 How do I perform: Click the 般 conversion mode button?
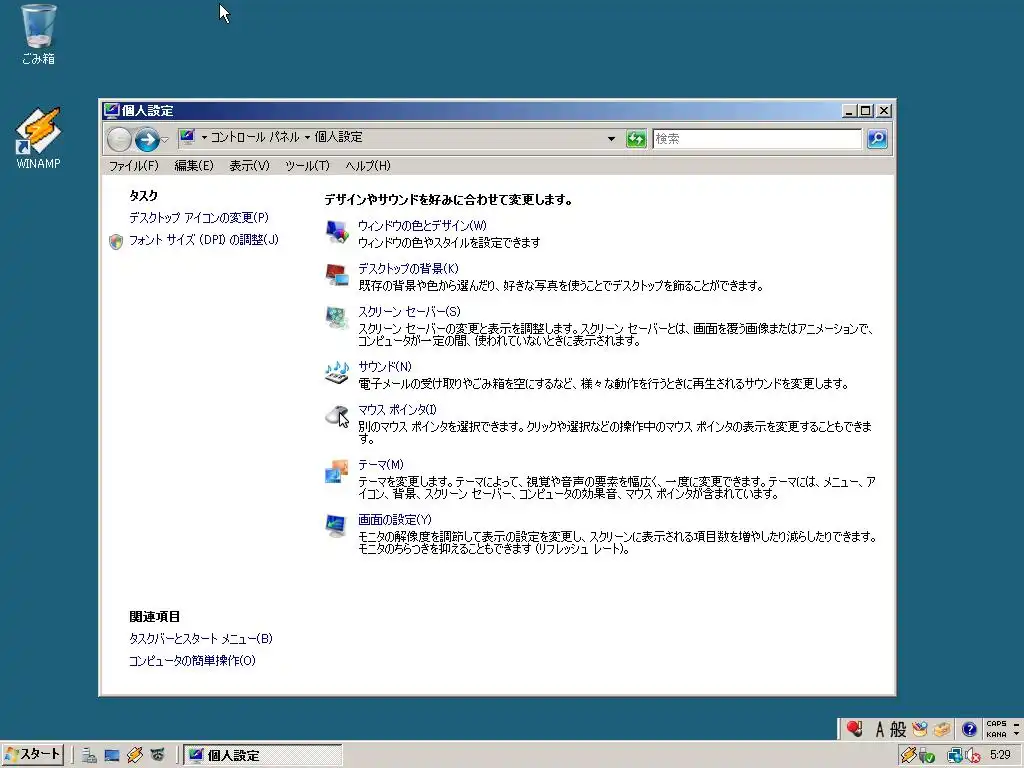(898, 729)
